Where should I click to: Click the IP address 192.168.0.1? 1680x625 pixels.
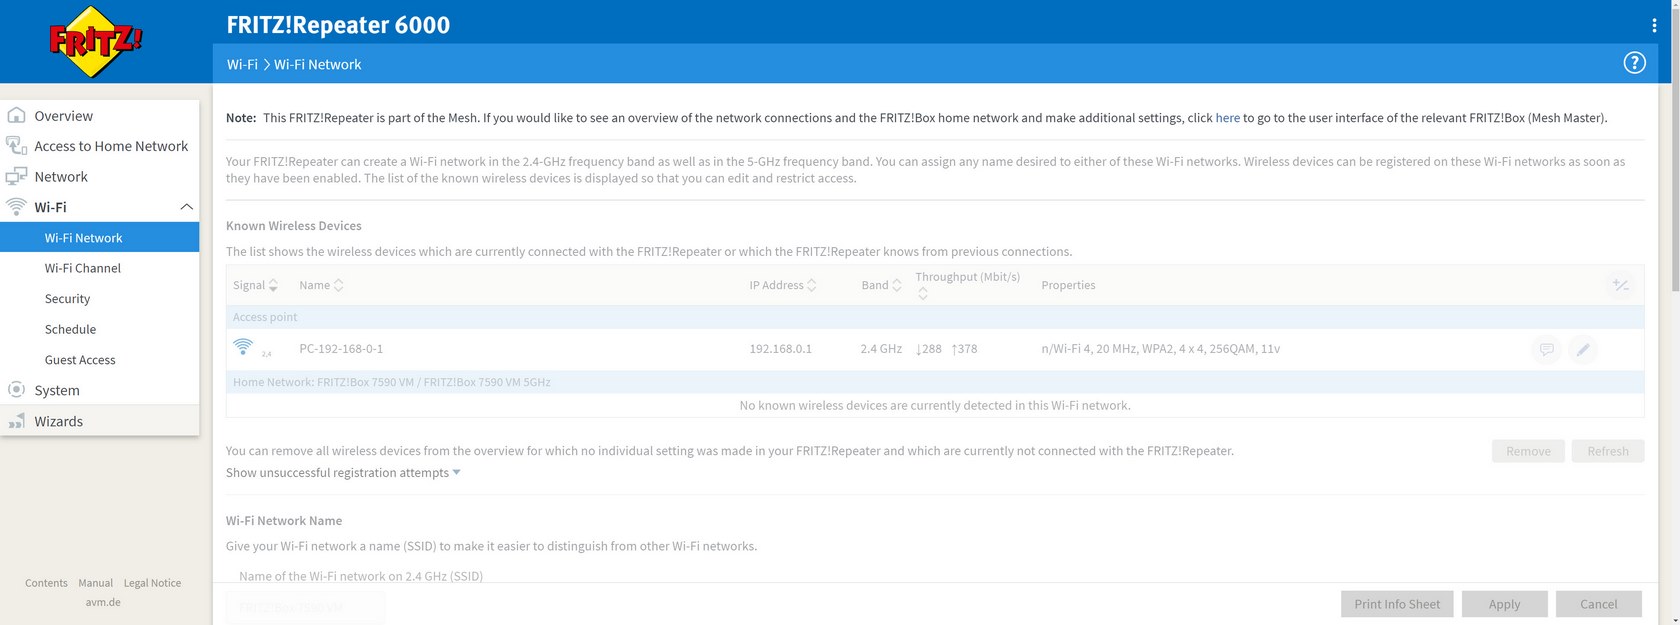point(780,349)
